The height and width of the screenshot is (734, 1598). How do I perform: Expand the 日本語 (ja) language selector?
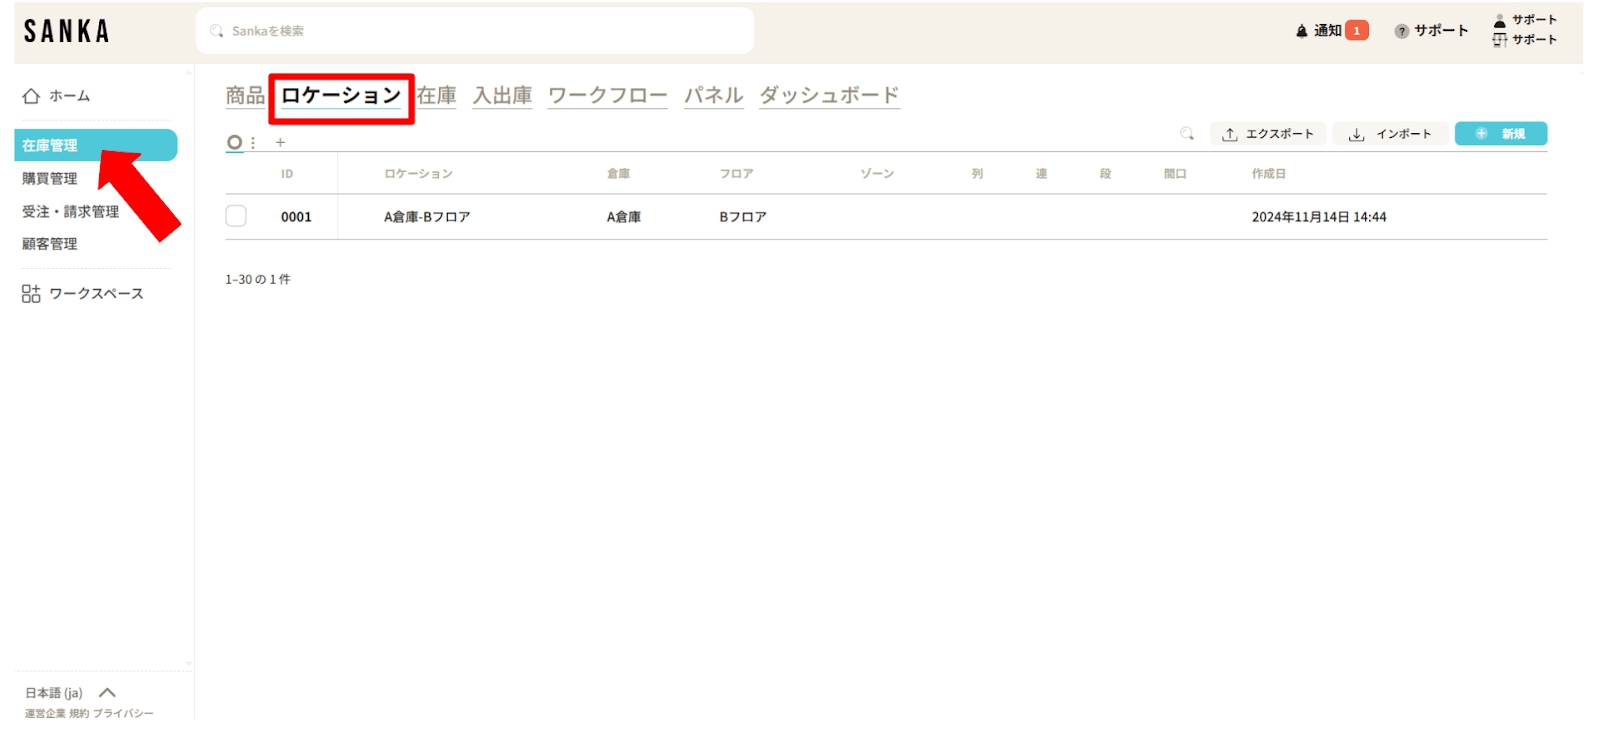coord(70,693)
